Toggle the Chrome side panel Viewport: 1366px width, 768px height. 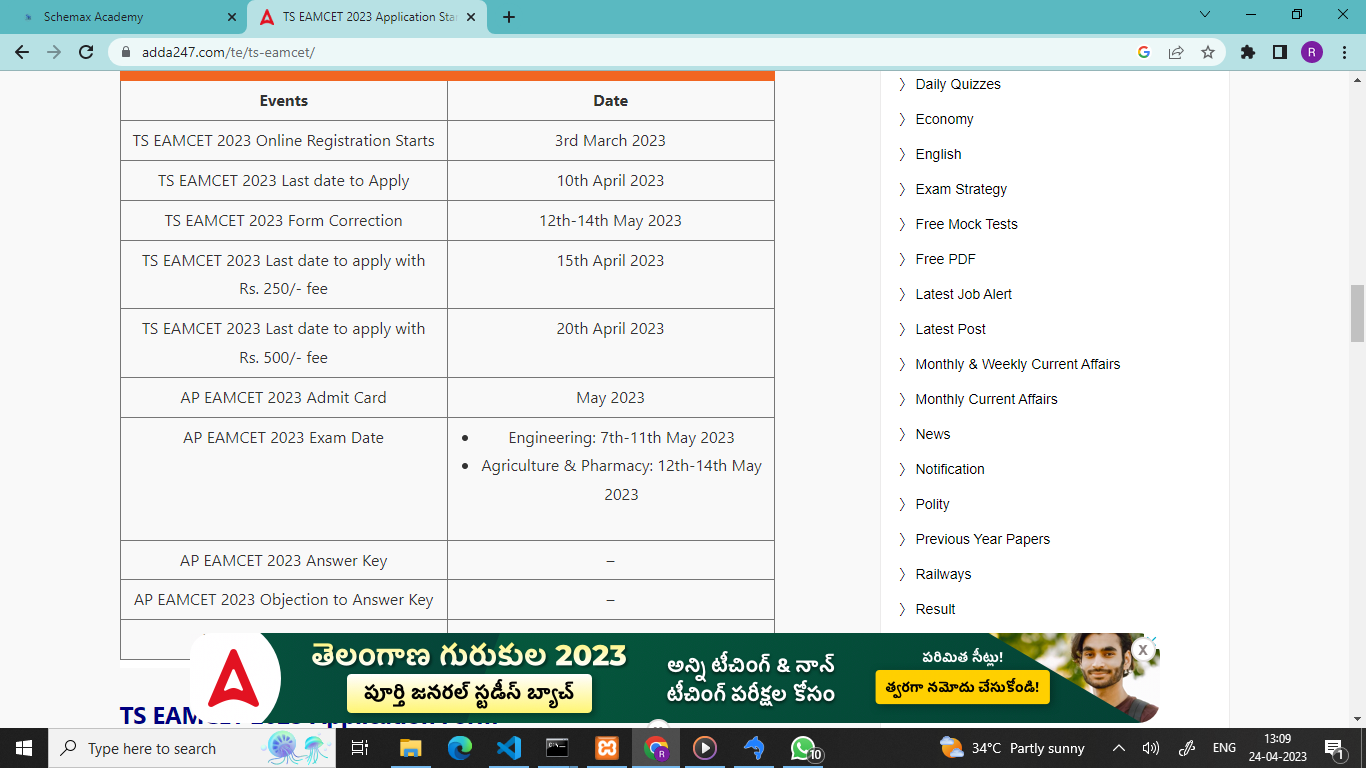1280,52
